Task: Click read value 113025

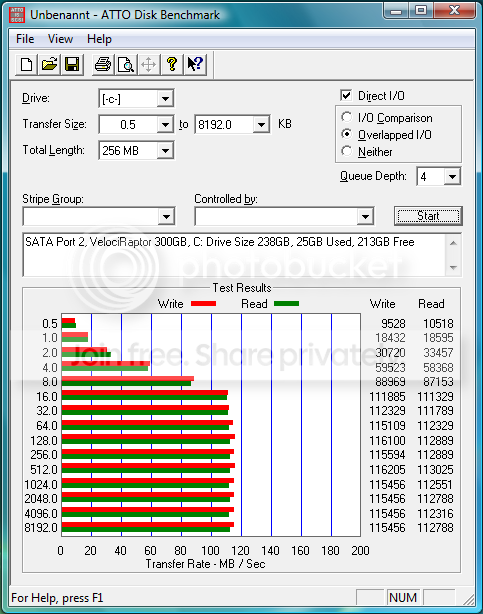Action: 435,469
